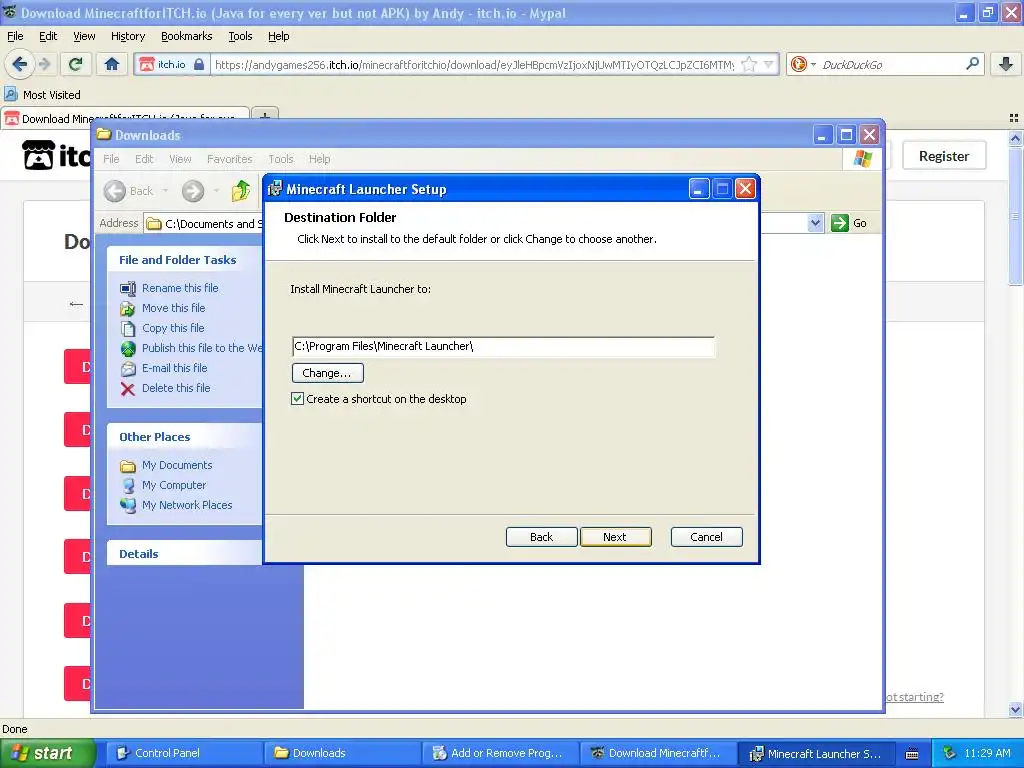Viewport: 1024px width, 768px height.
Task: Click the Rename this file icon
Action: coord(128,288)
